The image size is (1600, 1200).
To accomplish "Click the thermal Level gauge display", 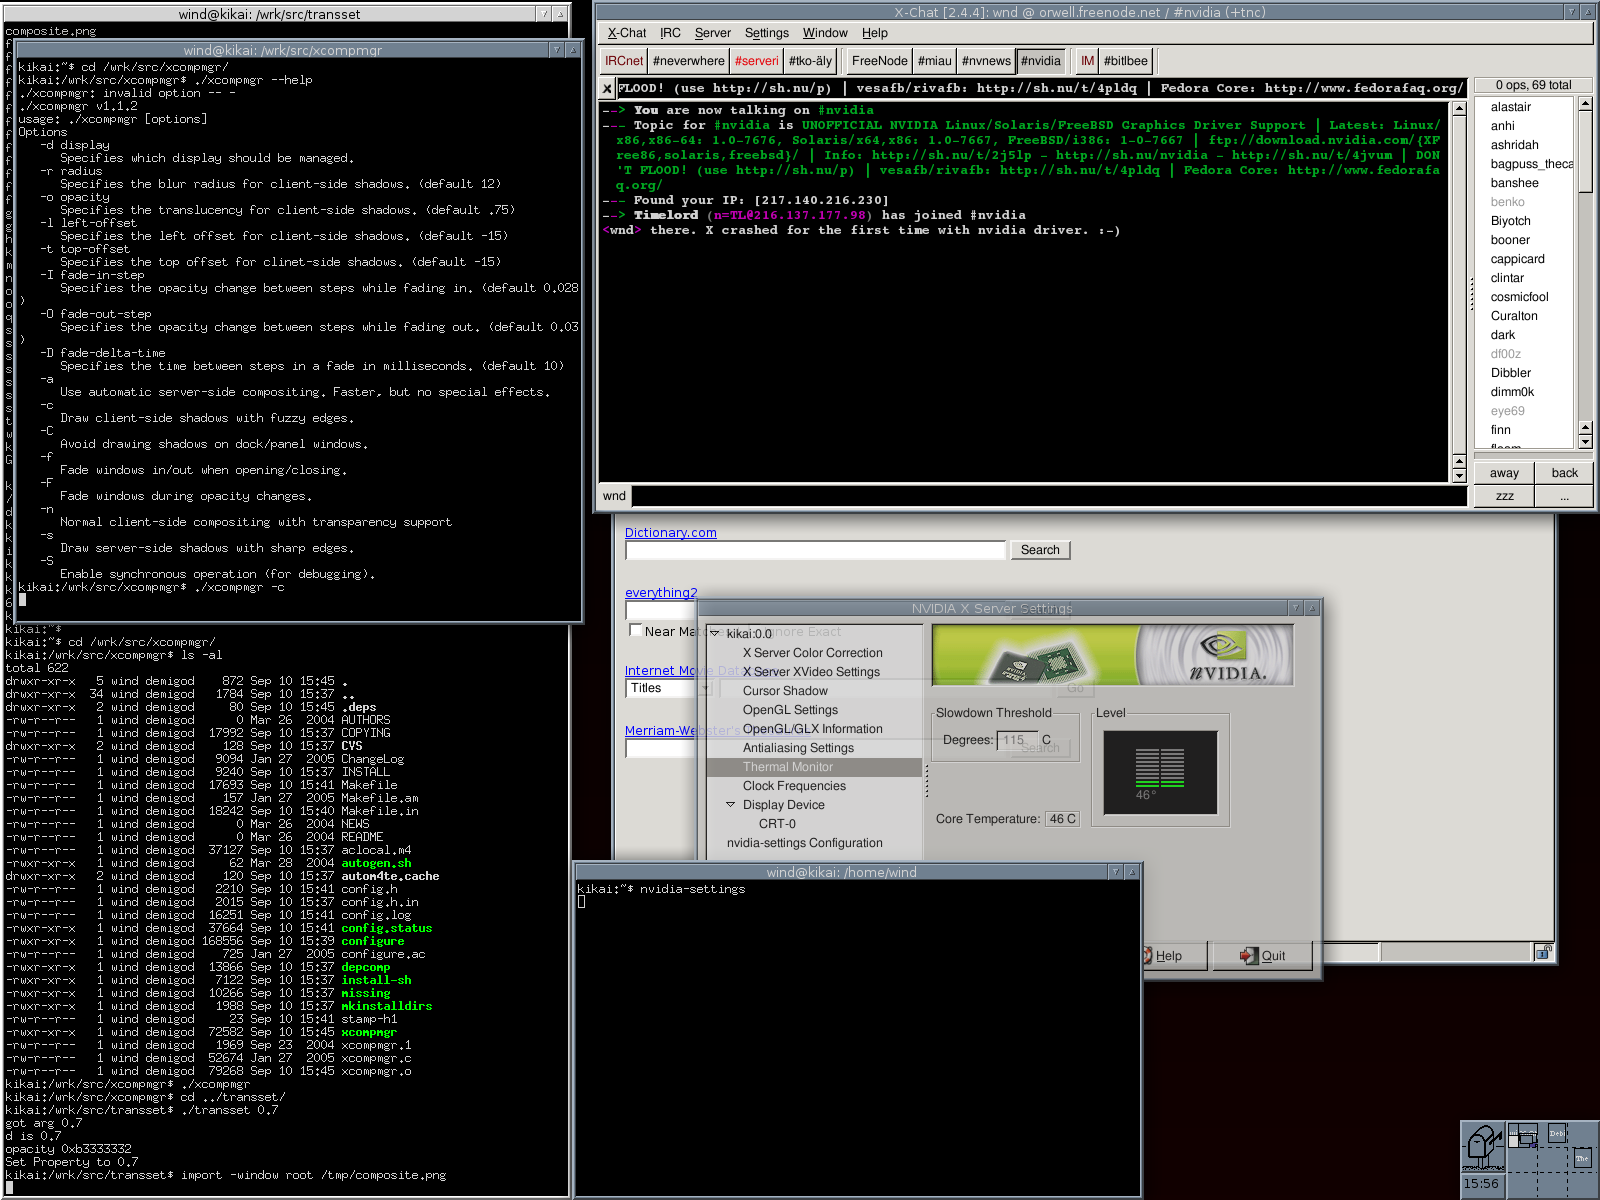I will click(1160, 772).
